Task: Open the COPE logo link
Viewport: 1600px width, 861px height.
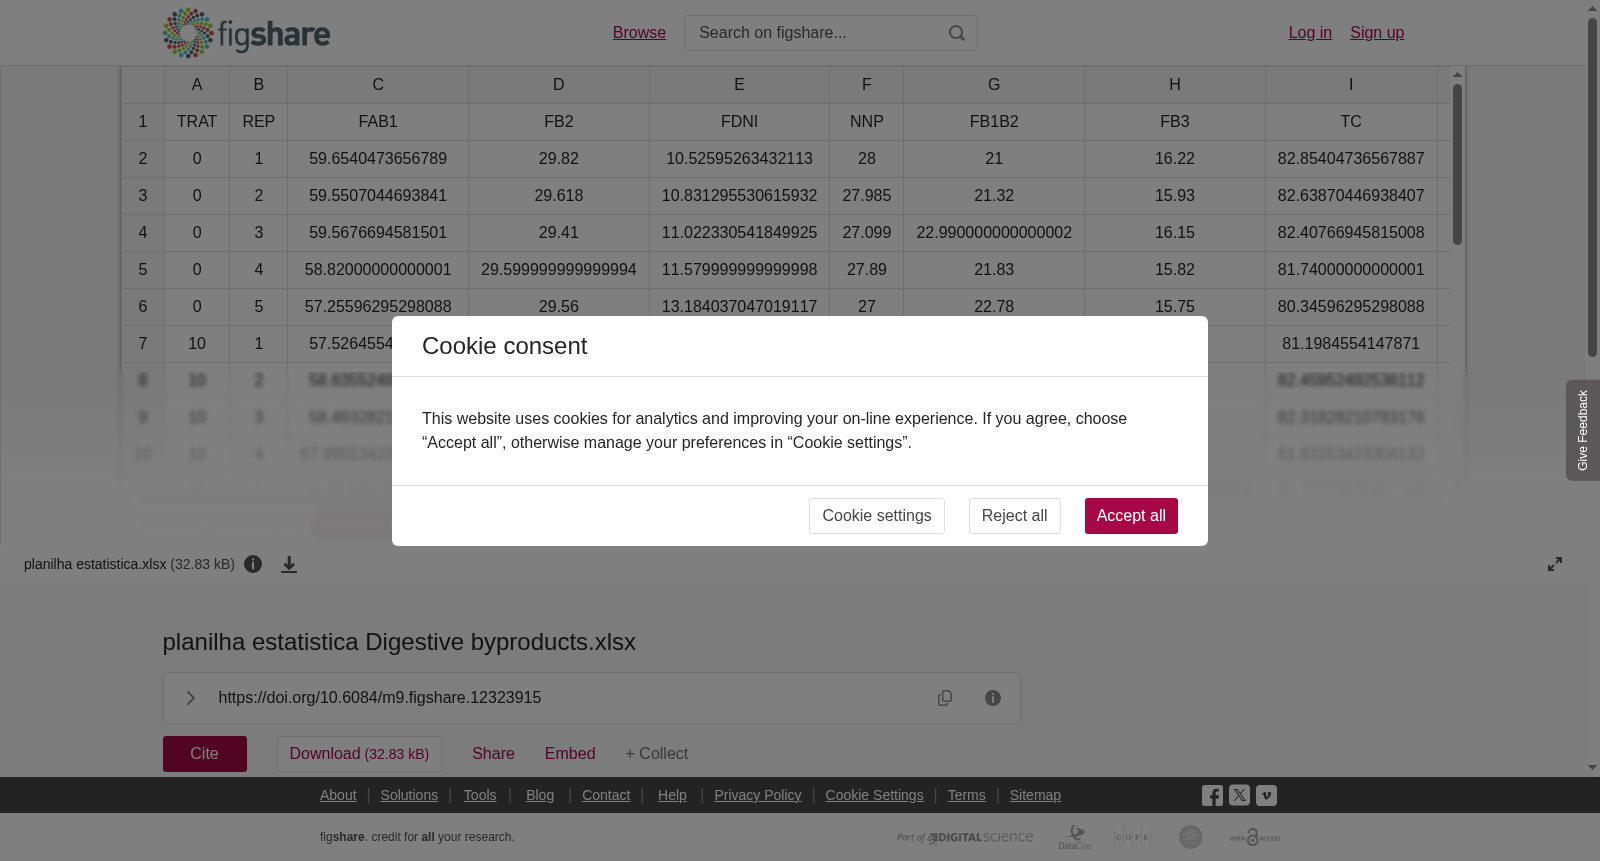Action: pyautogui.click(x=1132, y=837)
